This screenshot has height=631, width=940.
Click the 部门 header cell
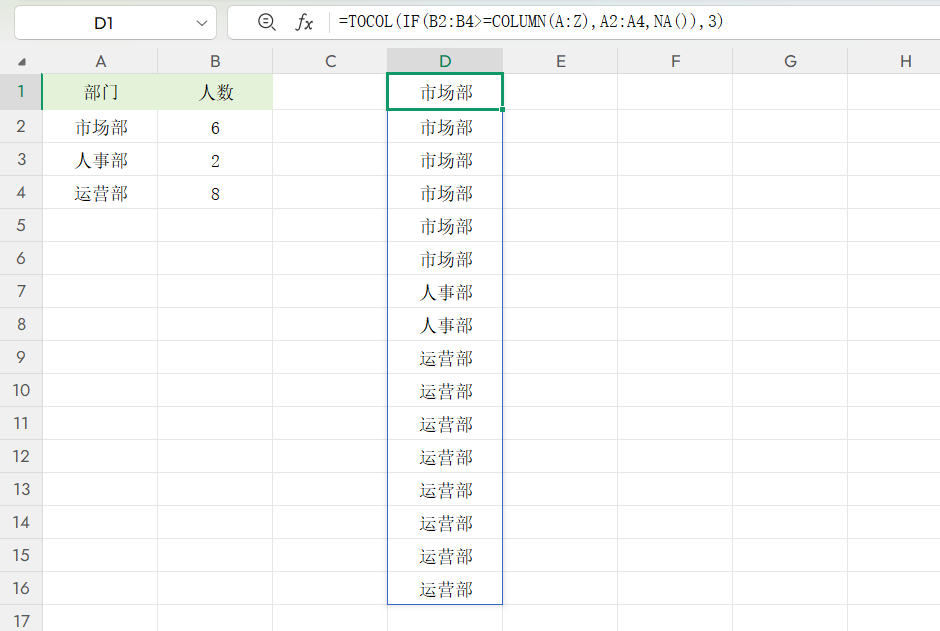(x=100, y=94)
